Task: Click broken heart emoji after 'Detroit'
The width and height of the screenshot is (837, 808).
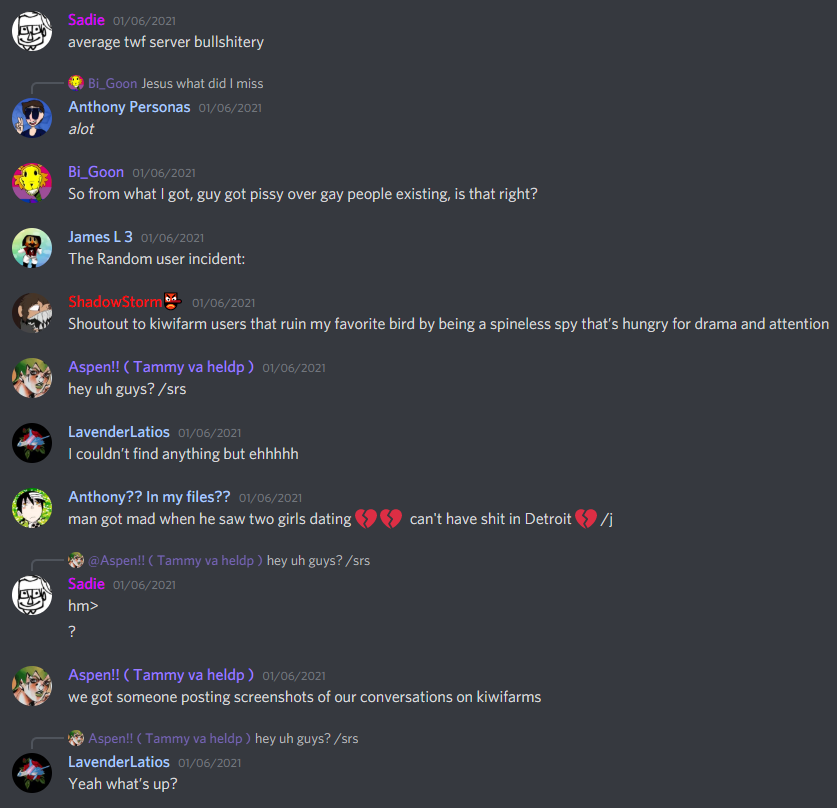Action: [586, 519]
